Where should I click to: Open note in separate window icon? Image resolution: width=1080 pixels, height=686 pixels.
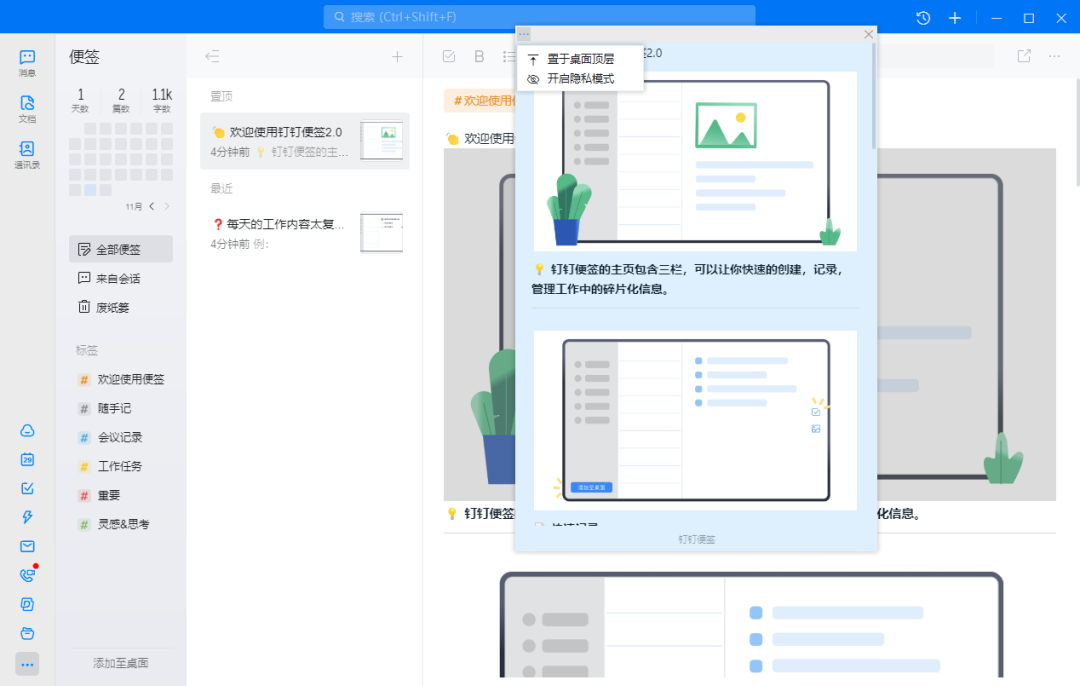point(1024,56)
